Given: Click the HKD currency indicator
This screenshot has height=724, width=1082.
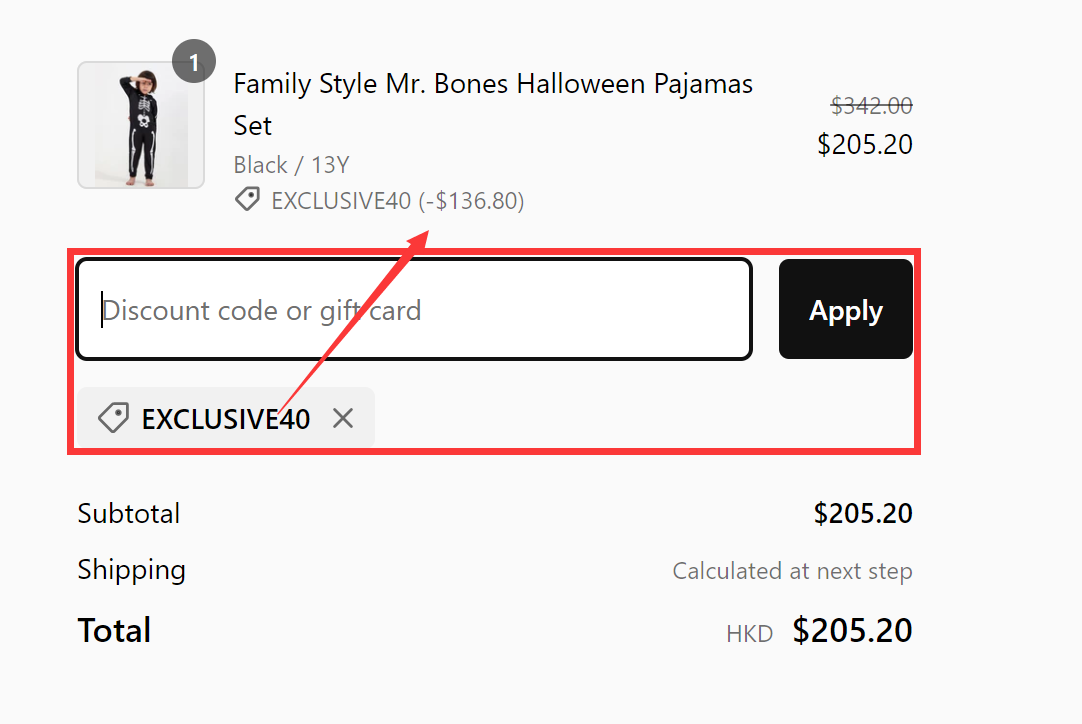Looking at the screenshot, I should click(x=749, y=632).
